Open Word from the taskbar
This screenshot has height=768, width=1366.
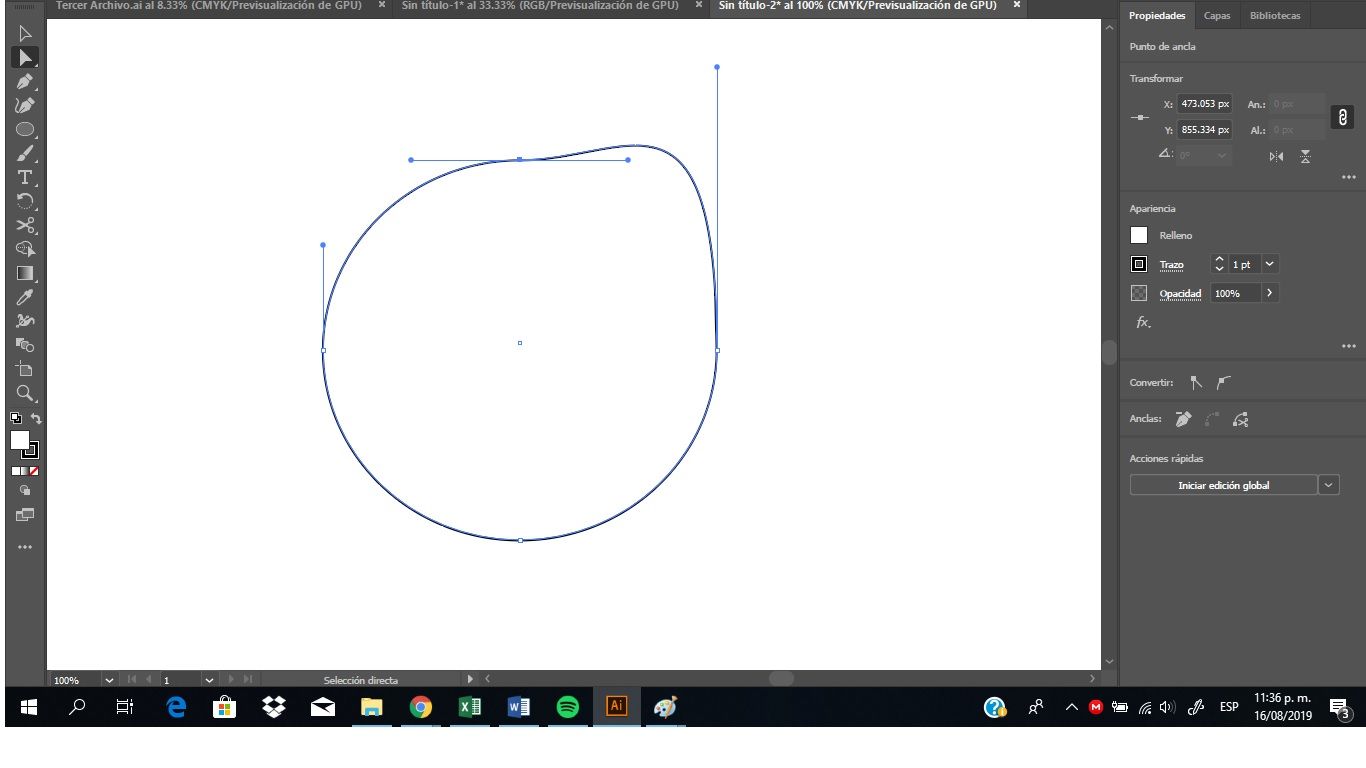519,707
